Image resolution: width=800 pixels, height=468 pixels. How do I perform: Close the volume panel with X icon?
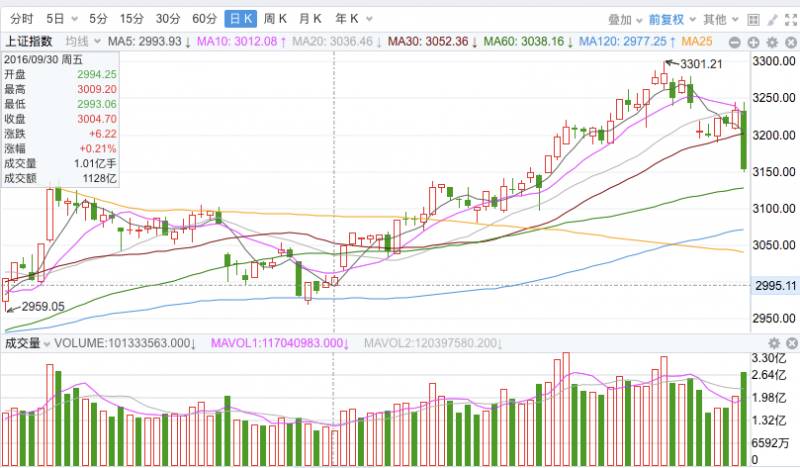point(791,343)
